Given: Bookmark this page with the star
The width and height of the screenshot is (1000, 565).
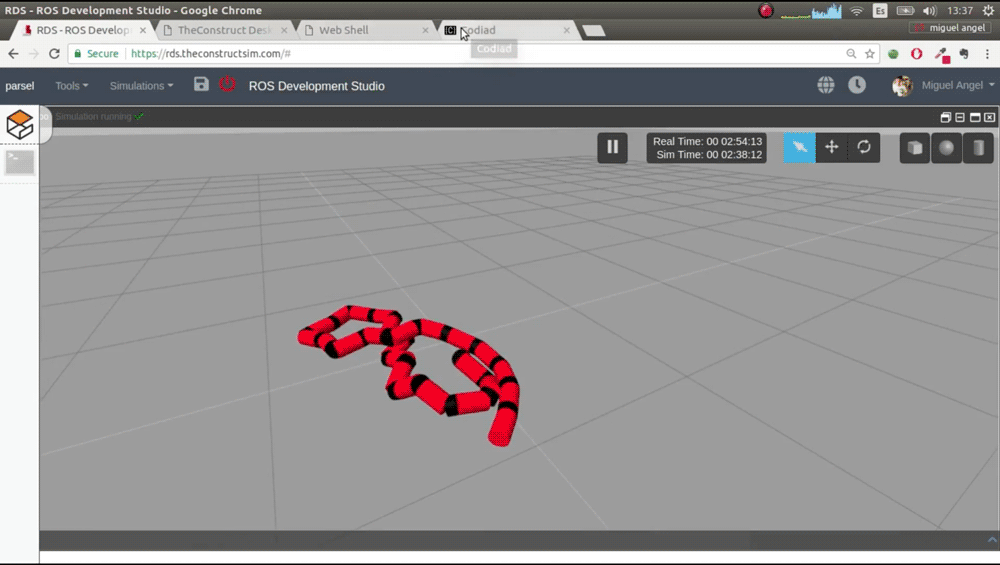Looking at the screenshot, I should click(x=869, y=54).
